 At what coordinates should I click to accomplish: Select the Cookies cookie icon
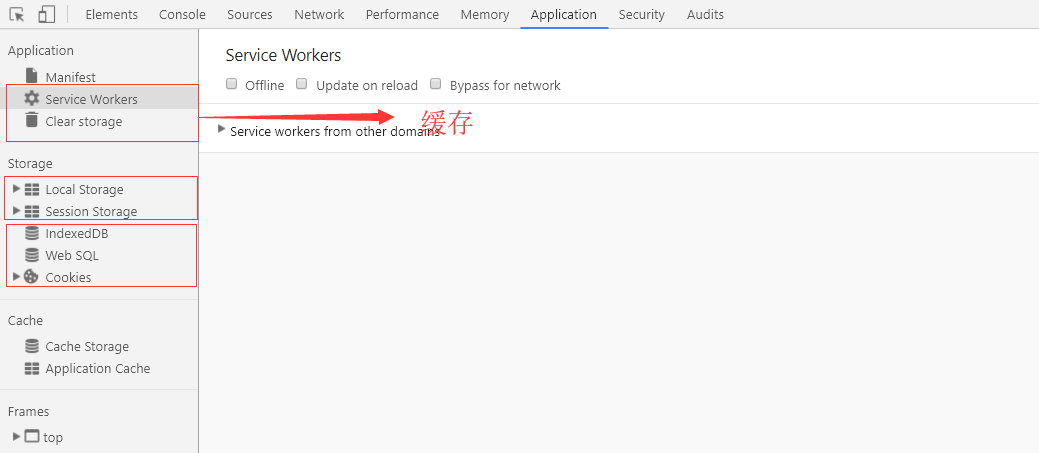(31, 277)
